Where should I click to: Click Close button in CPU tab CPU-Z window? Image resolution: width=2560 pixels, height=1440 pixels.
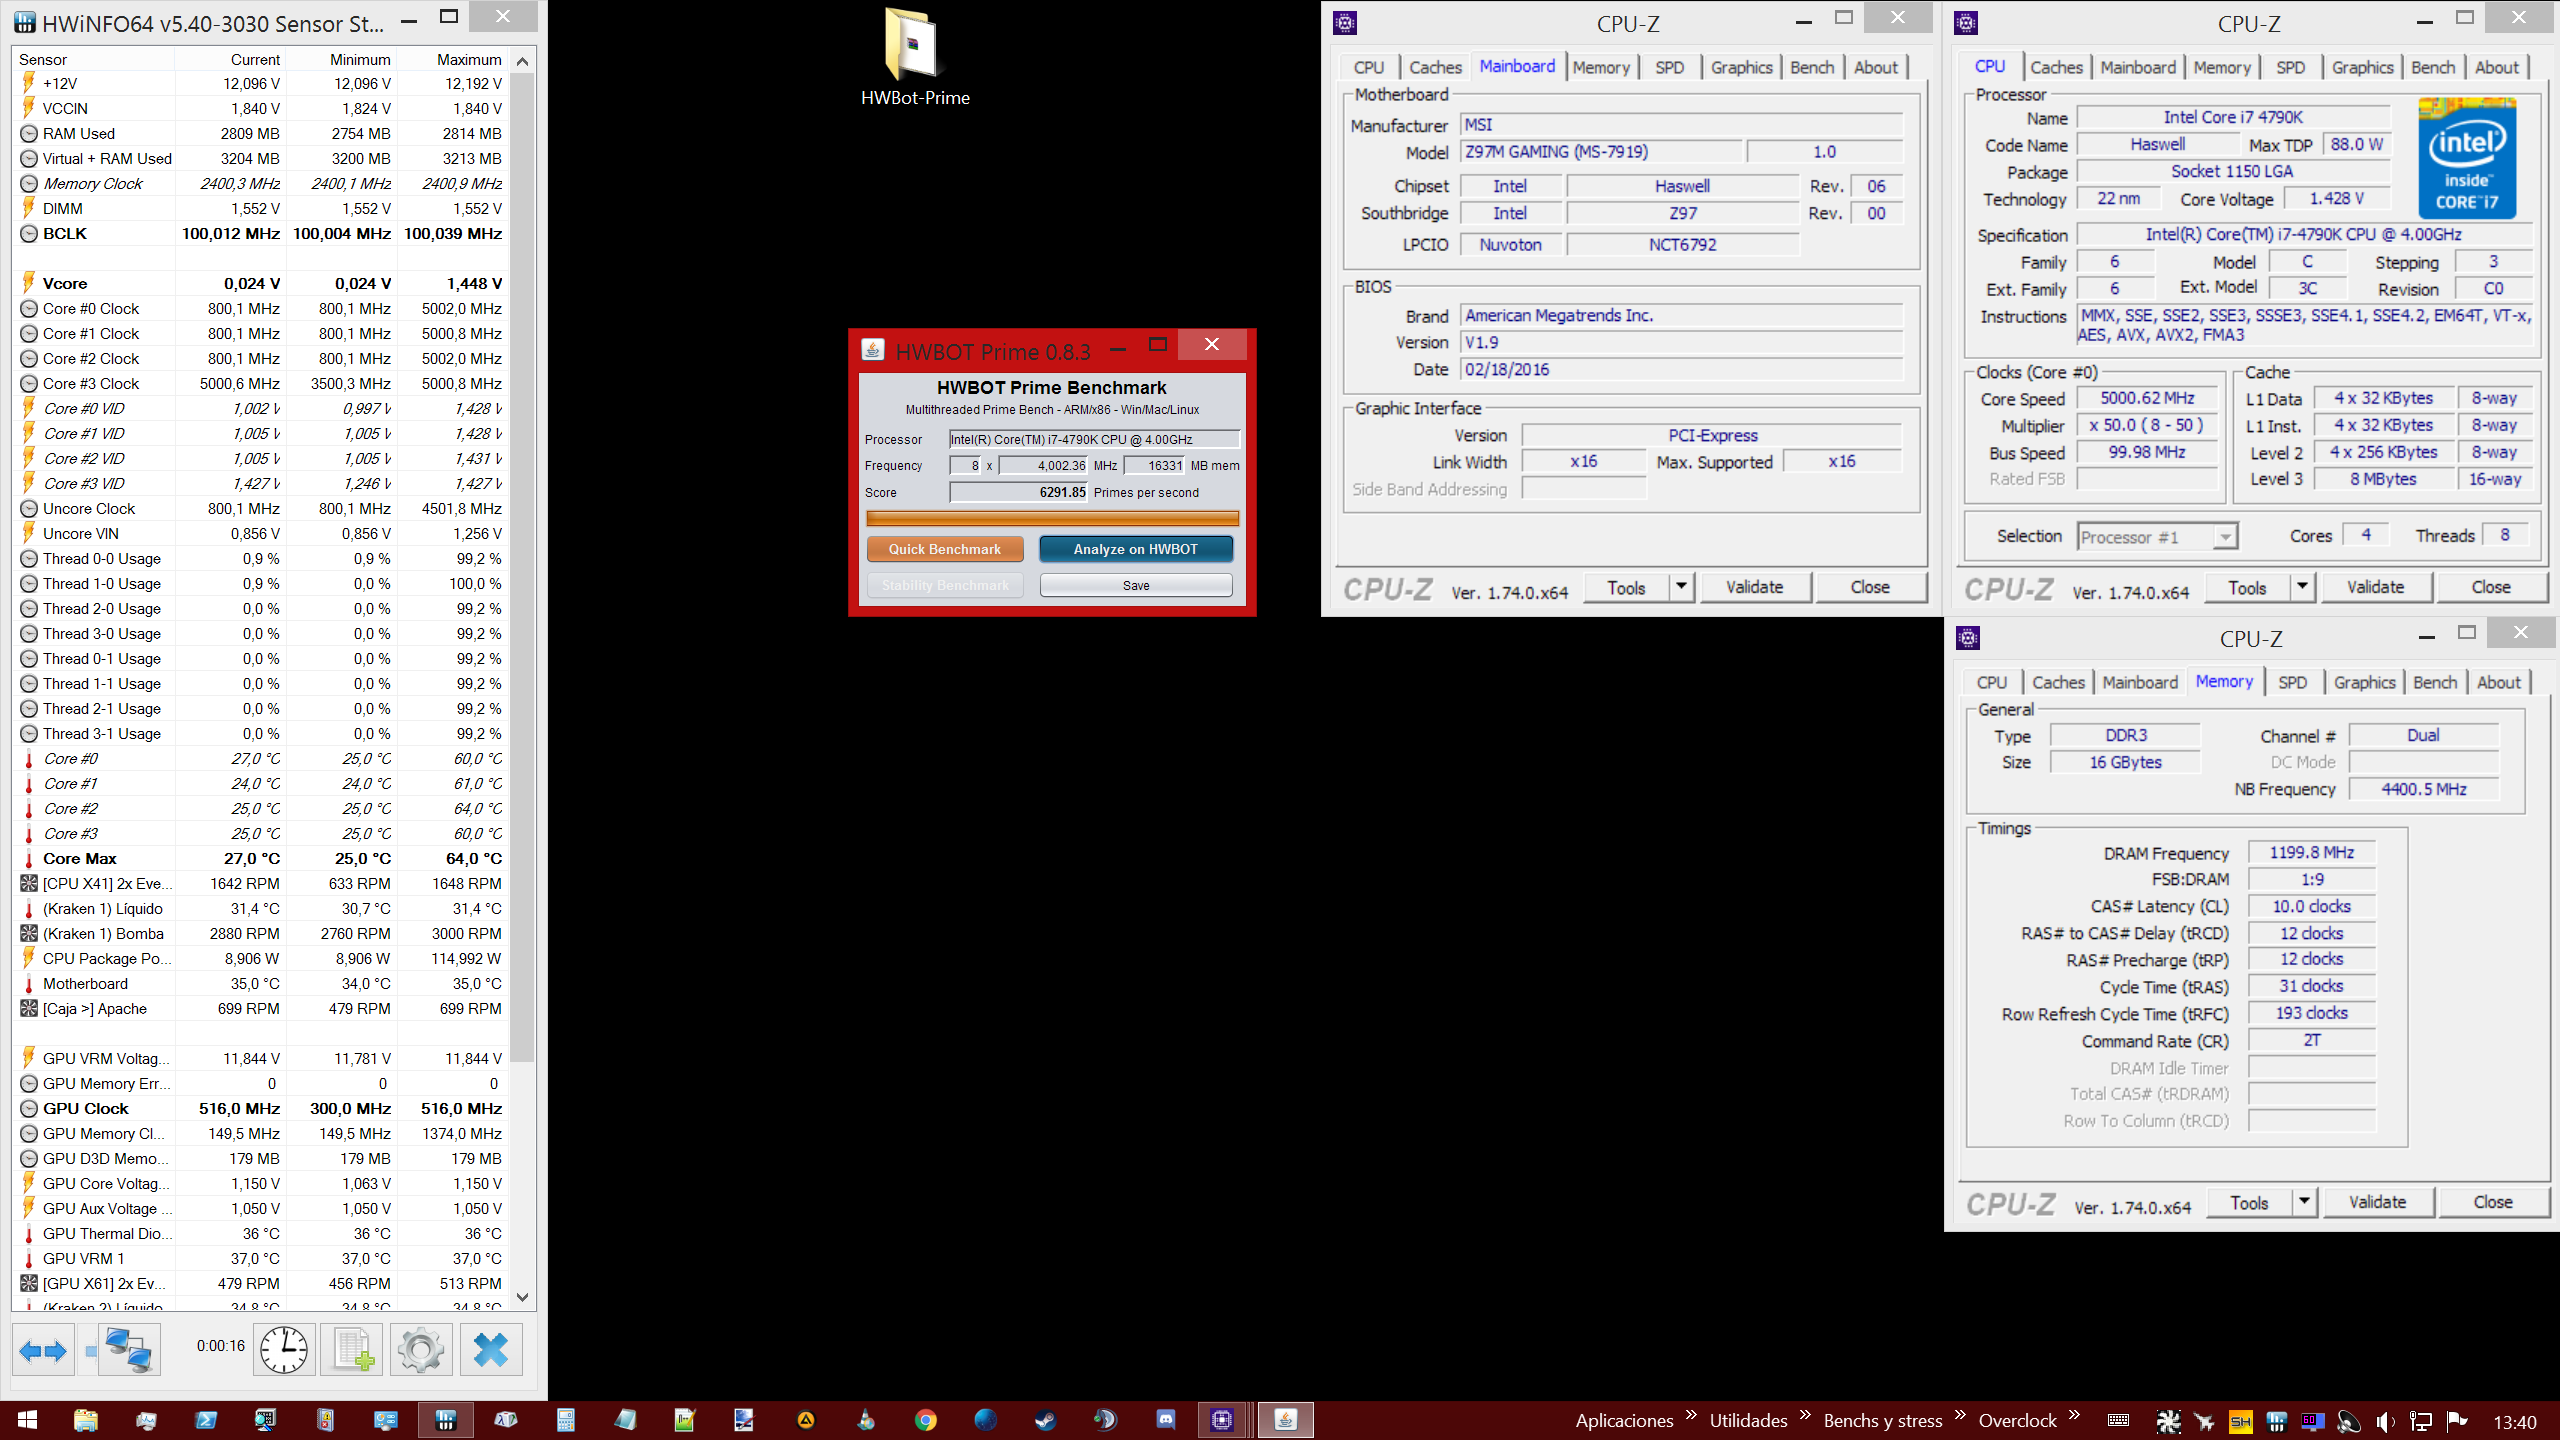(2491, 587)
